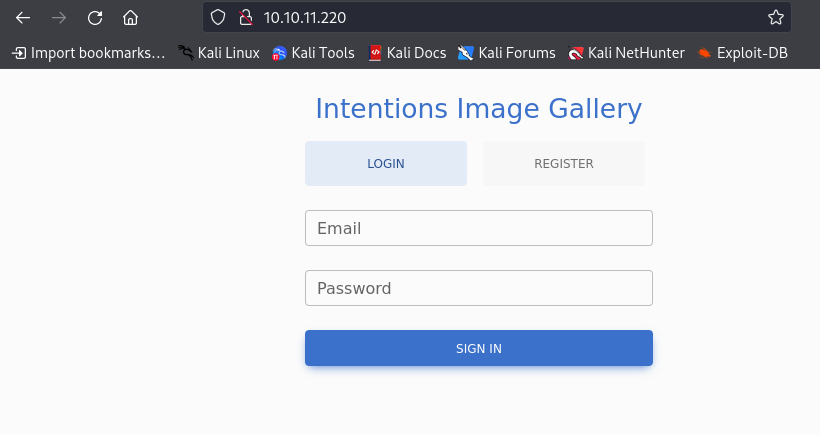
Task: Open the Kali Linux bookmark
Action: click(219, 53)
